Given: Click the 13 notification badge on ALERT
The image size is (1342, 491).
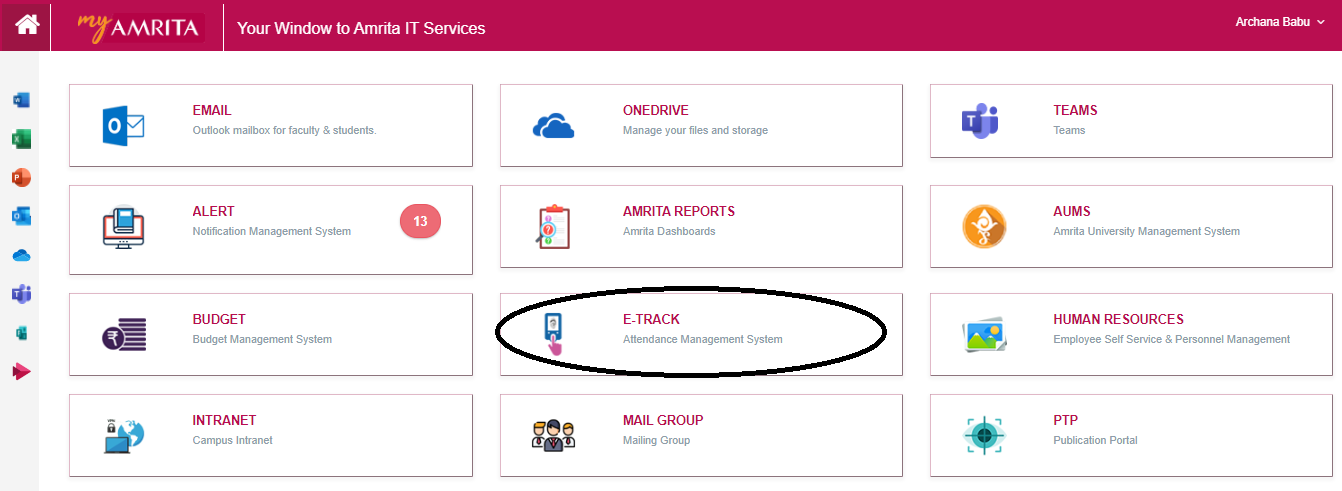Looking at the screenshot, I should click(420, 221).
